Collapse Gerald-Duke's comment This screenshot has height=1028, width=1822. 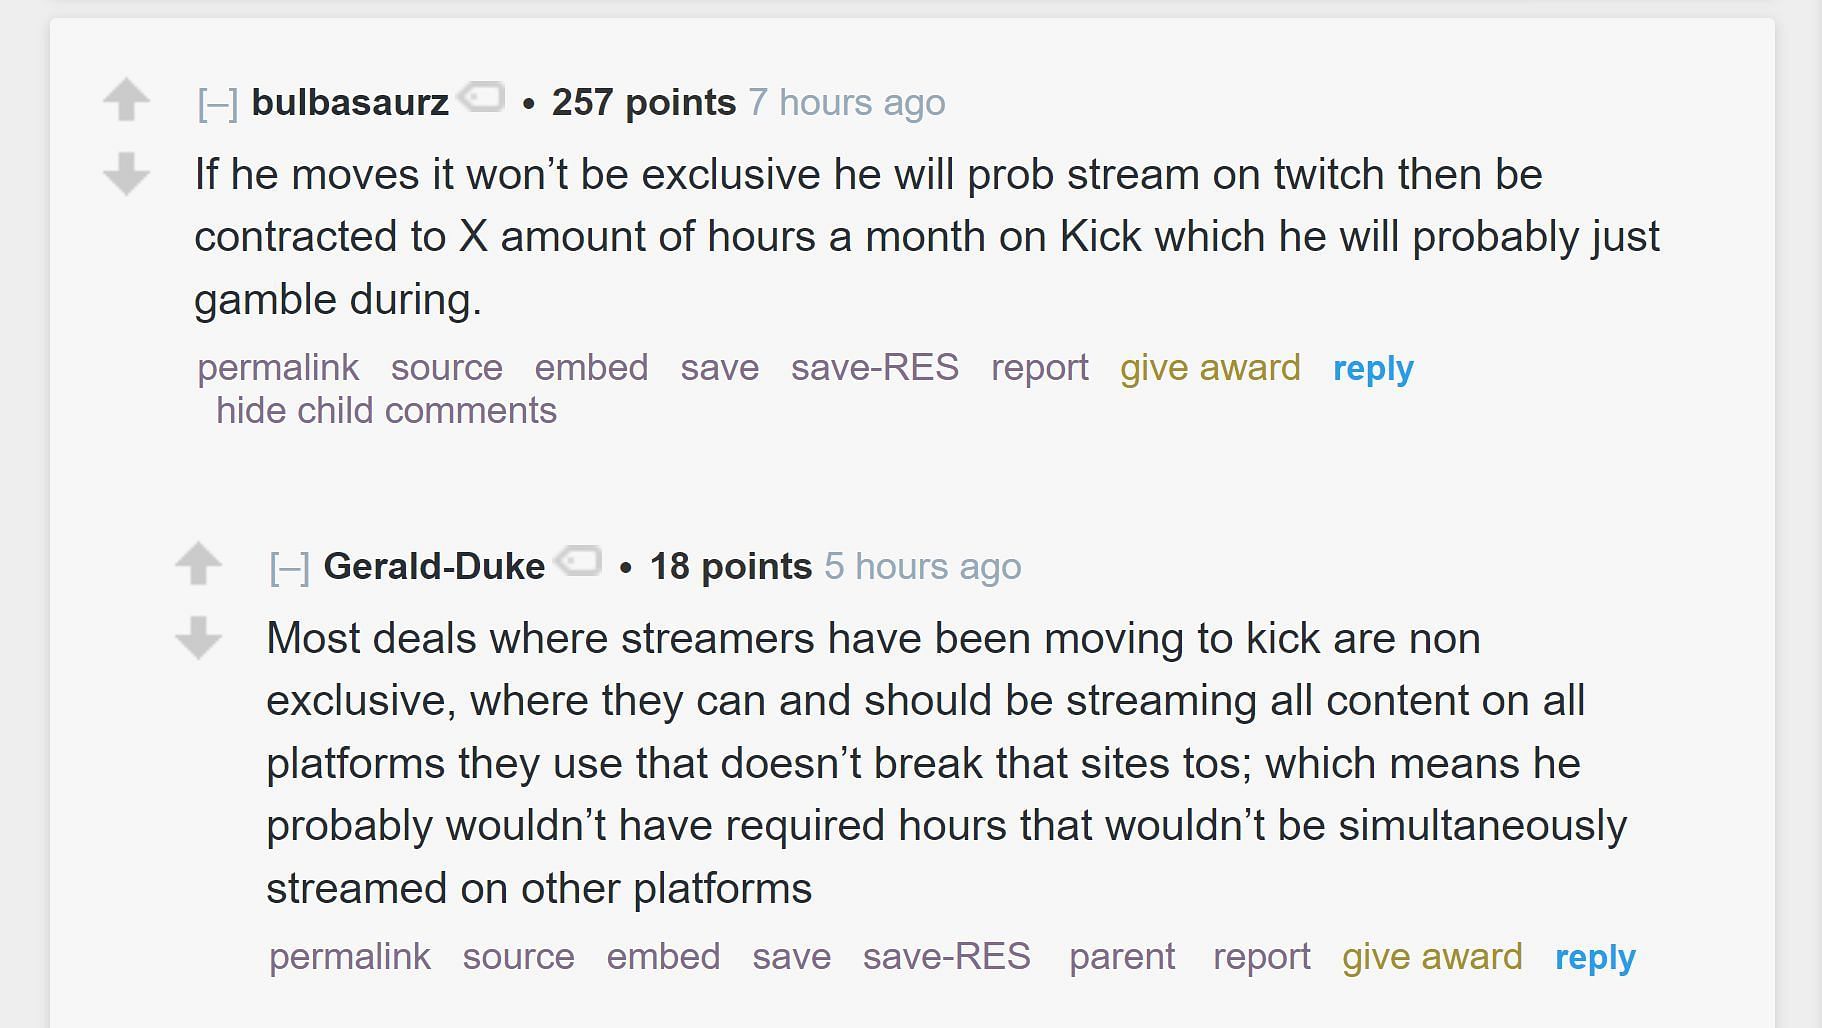[x=289, y=567]
